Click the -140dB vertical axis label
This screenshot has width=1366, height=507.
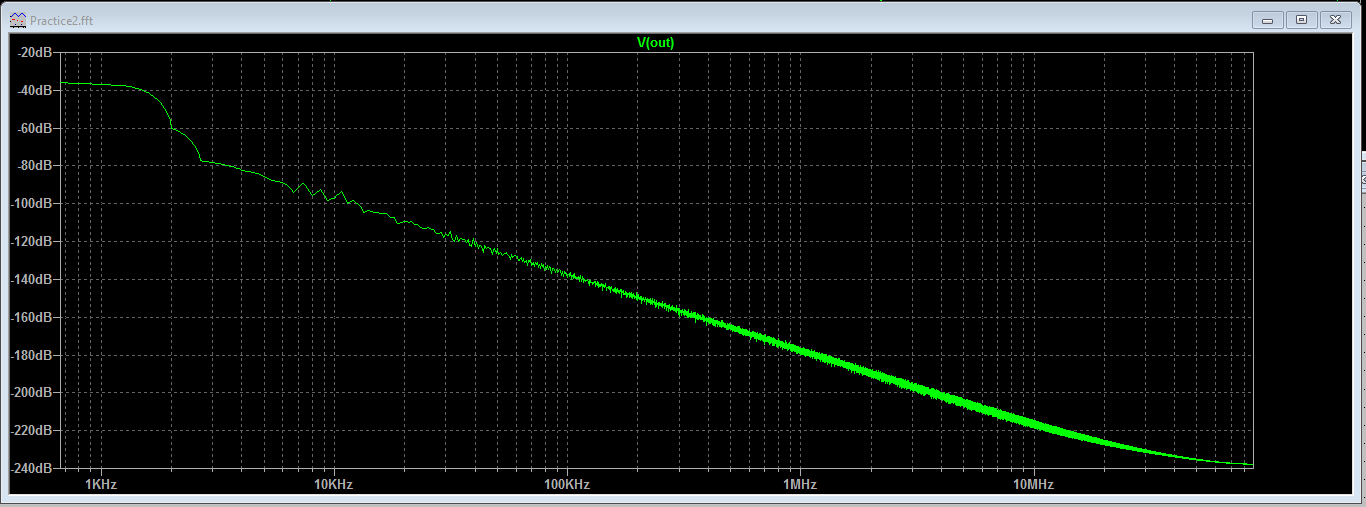32,279
